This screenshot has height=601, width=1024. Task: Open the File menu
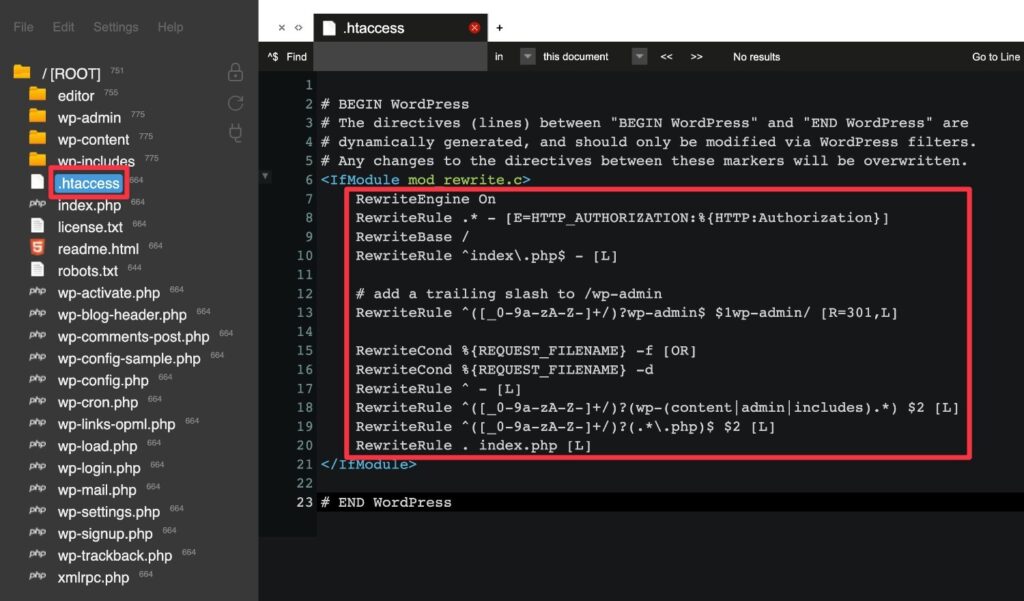[x=23, y=27]
